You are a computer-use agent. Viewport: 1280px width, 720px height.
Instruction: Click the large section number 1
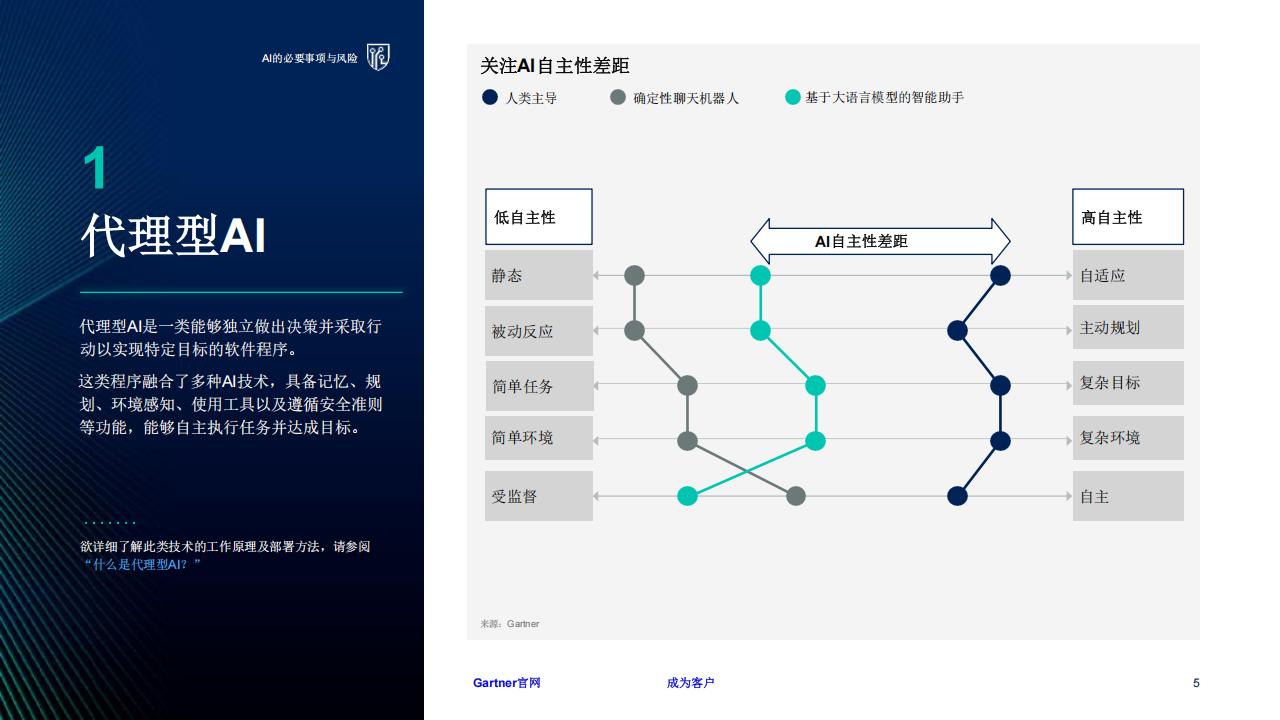[95, 168]
